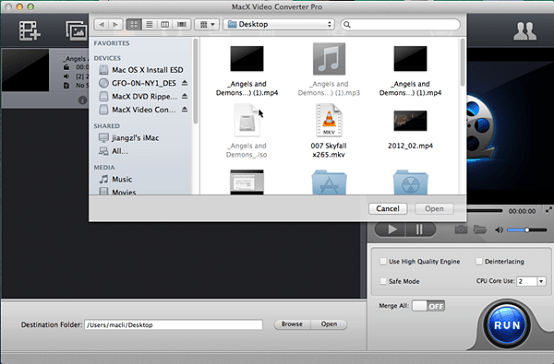Select MacX DVD Rippe... volume in sidebar

point(138,96)
